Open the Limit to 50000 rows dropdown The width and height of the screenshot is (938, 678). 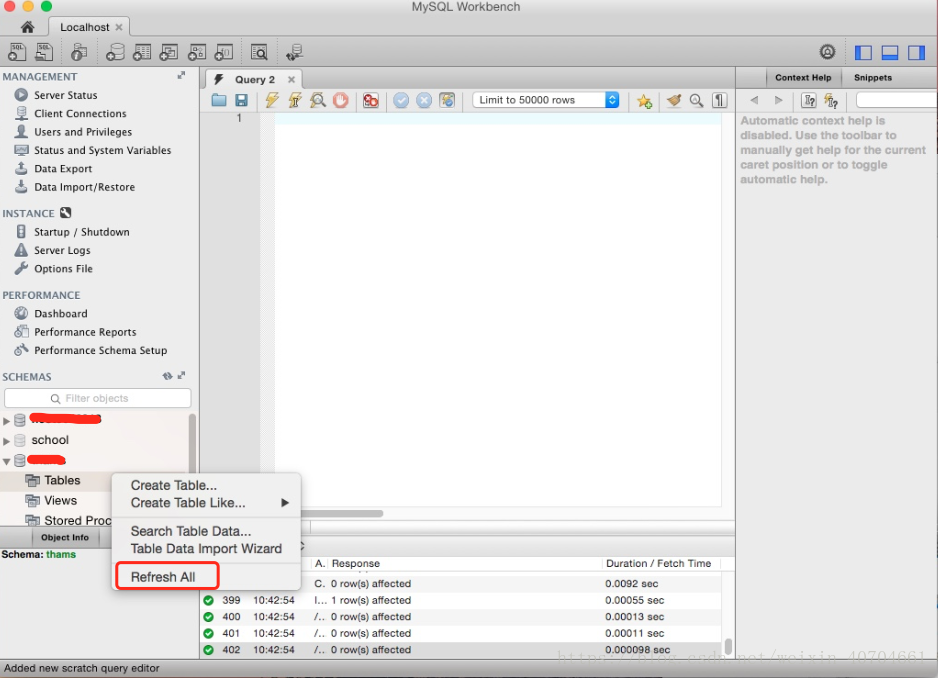pyautogui.click(x=546, y=100)
